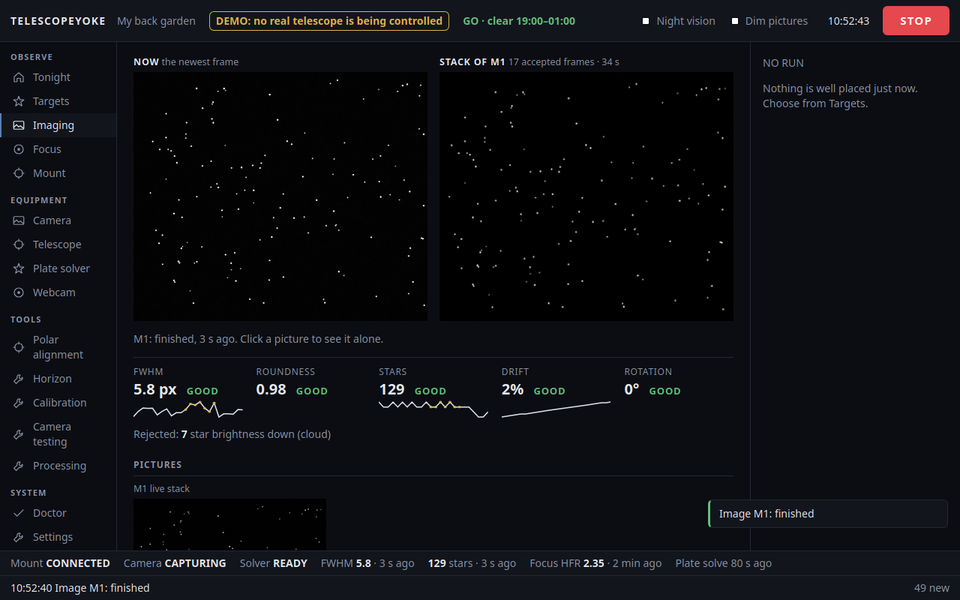
Task: Click the 49 new log counter
Action: pos(931,588)
